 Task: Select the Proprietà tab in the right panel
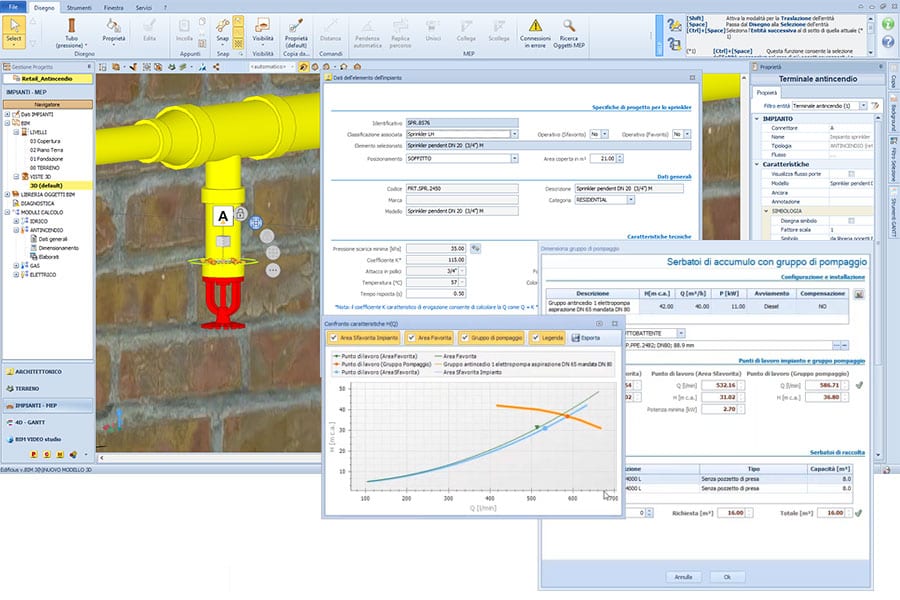766,92
